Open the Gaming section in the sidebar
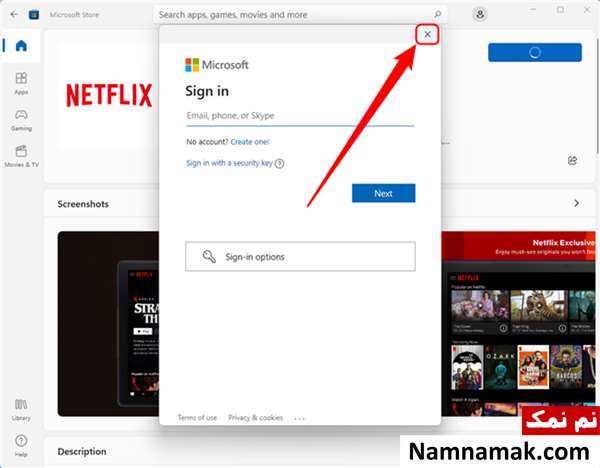 21,120
